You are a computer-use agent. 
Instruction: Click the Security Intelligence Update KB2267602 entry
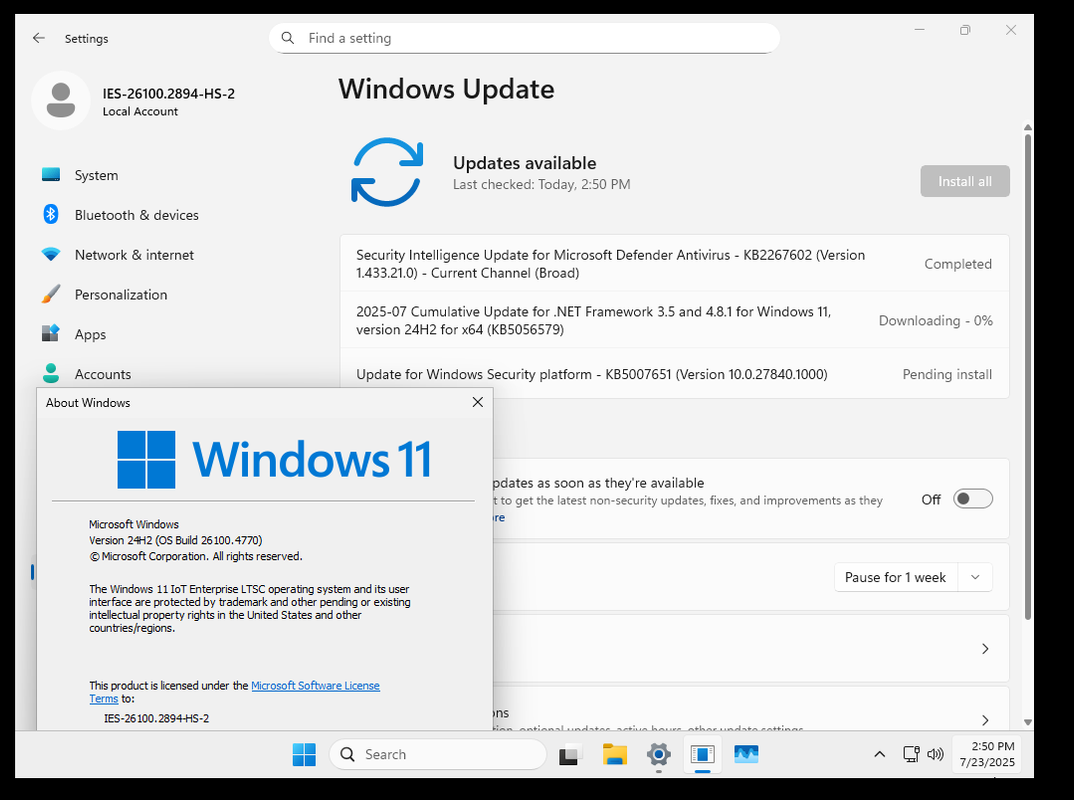pos(674,264)
